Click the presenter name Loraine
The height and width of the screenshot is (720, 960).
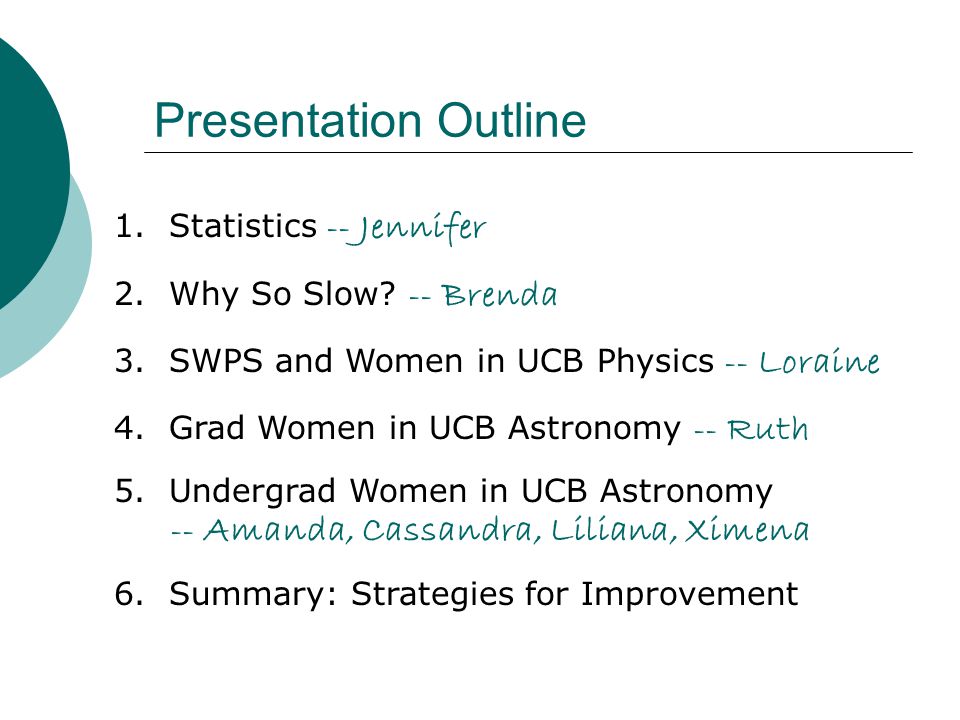point(820,361)
